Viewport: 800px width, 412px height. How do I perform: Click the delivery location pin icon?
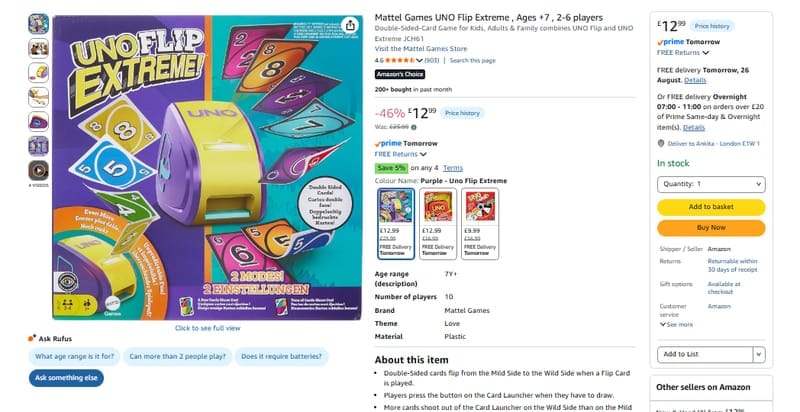[x=661, y=144]
